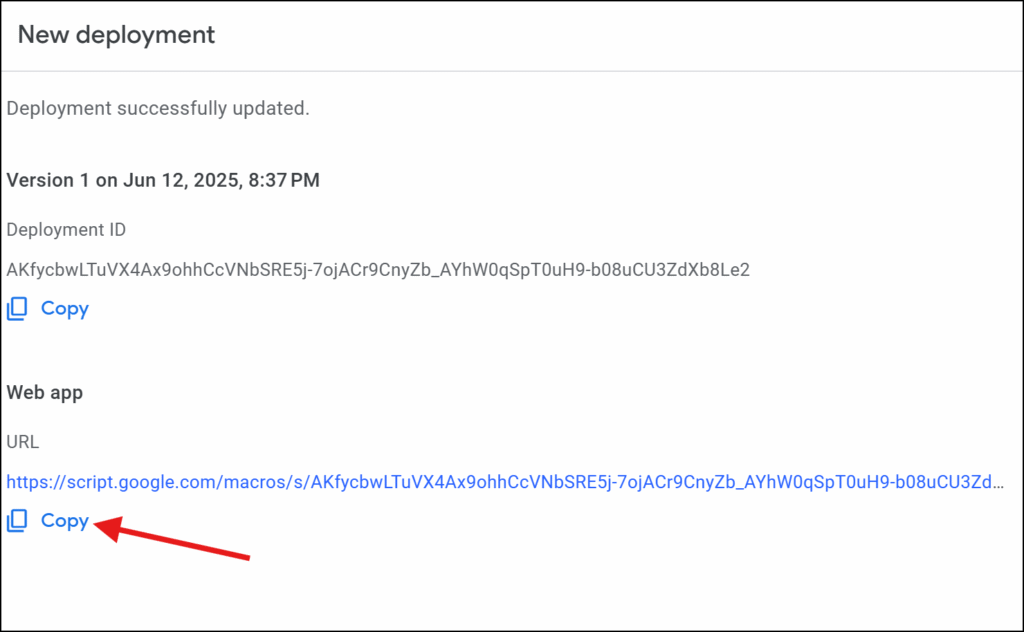Image resolution: width=1024 pixels, height=632 pixels.
Task: Click the Deployment ID string starting with AKfycbw
Action: click(x=378, y=270)
